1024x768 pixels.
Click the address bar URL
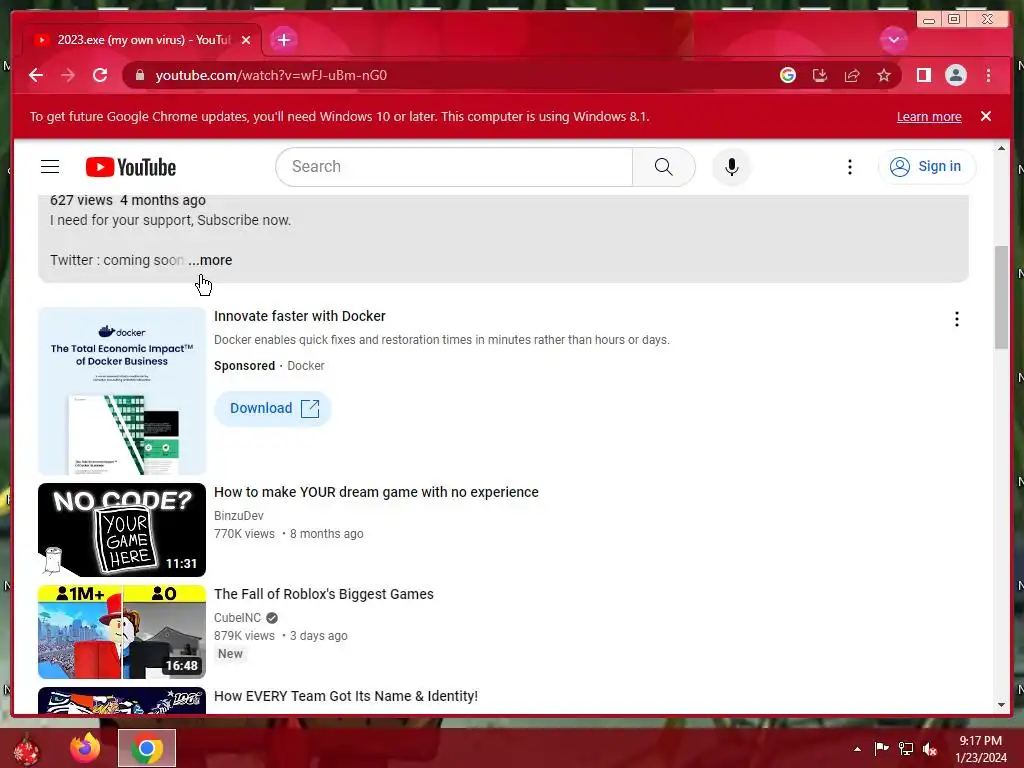coord(271,75)
